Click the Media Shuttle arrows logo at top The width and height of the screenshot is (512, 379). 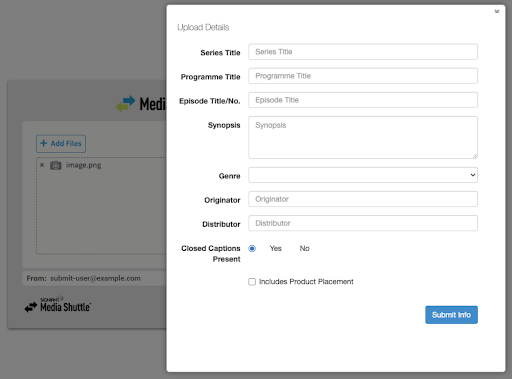tap(126, 104)
